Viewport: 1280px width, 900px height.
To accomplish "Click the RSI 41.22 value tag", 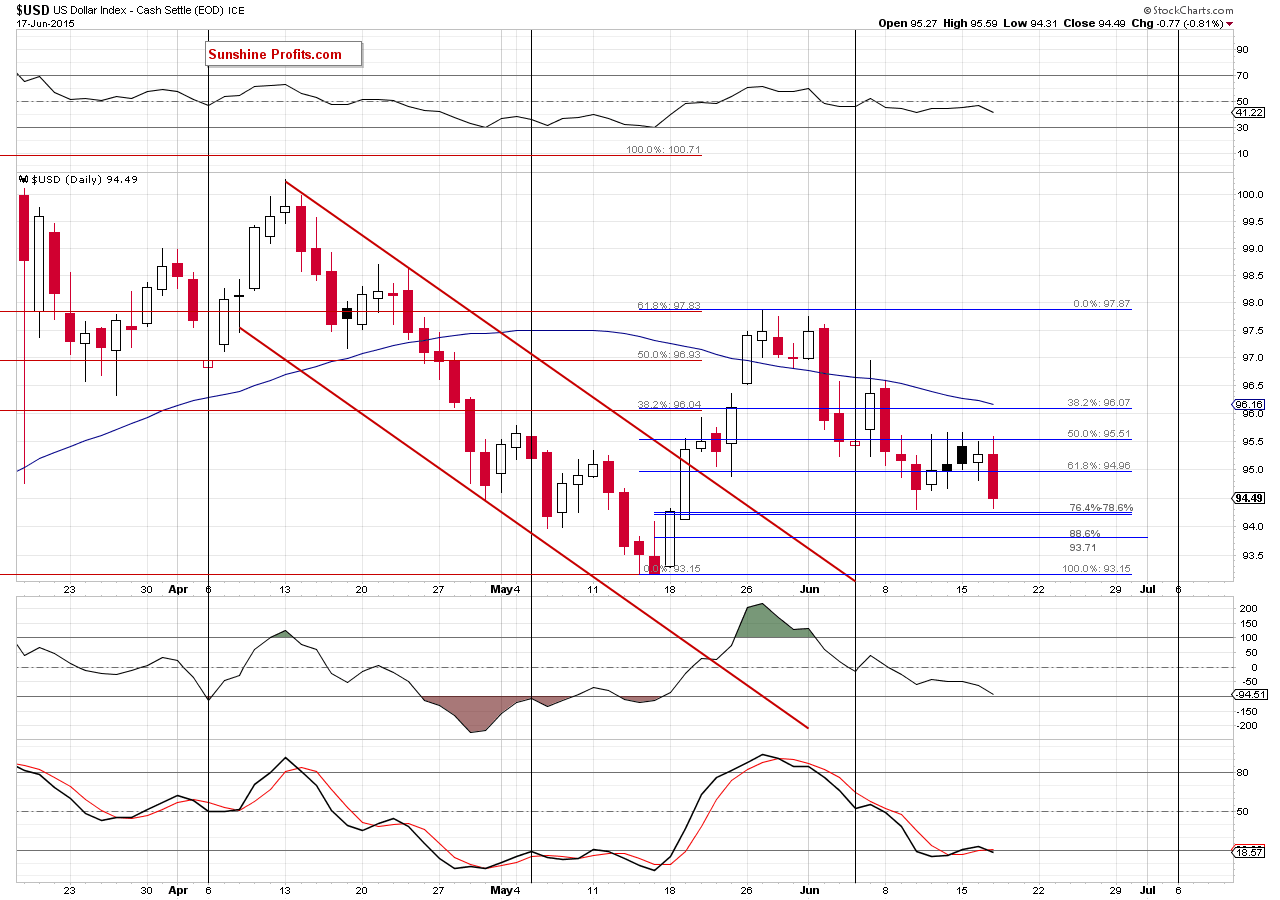I will point(1250,114).
